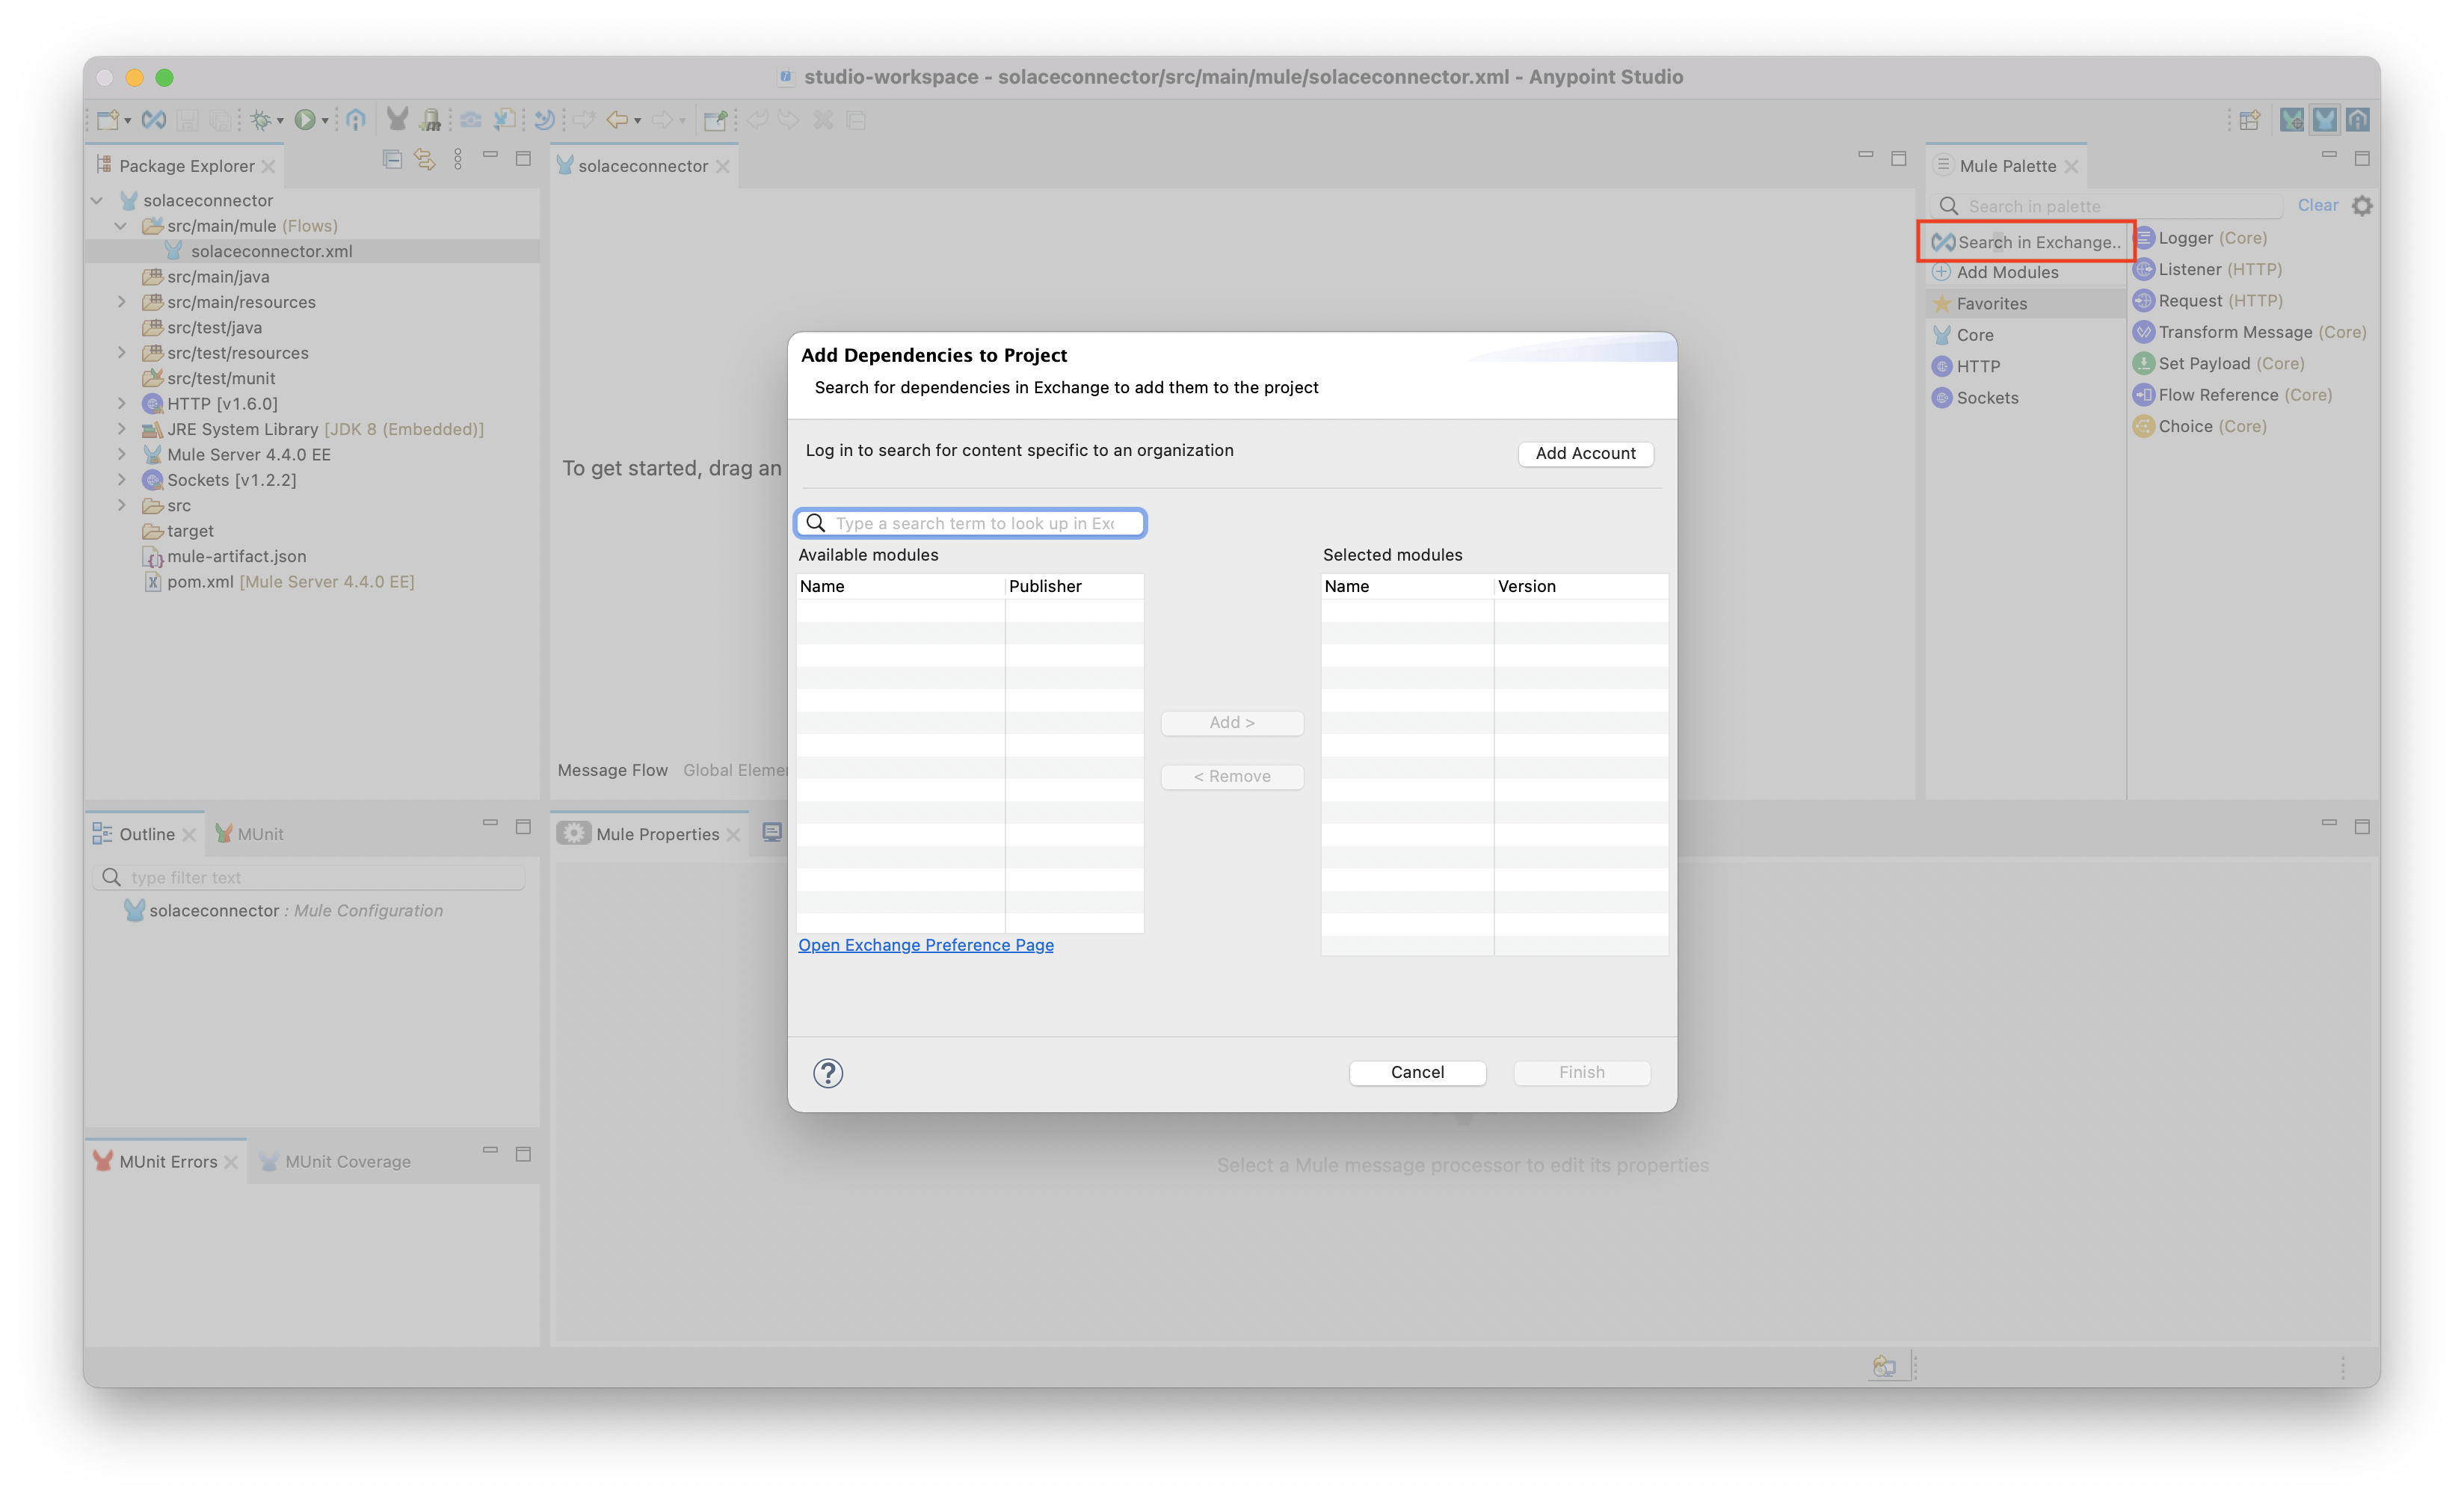Viewport: 2464px width, 1498px height.
Task: Click Add Modules in the Mule Palette
Action: pos(2008,271)
